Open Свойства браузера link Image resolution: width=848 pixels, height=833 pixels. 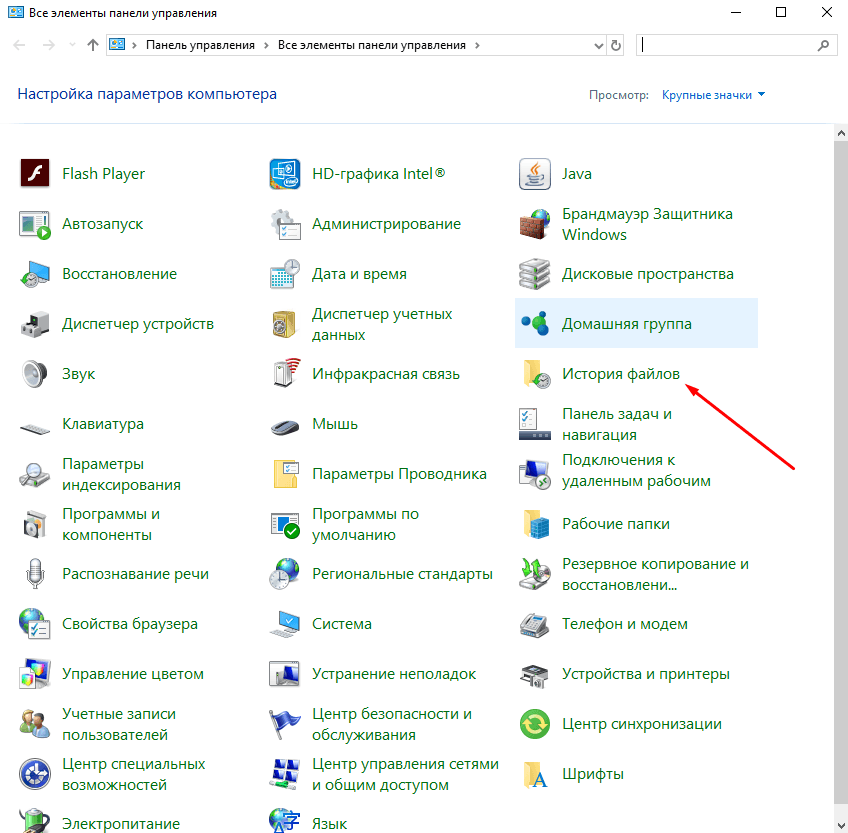click(130, 624)
